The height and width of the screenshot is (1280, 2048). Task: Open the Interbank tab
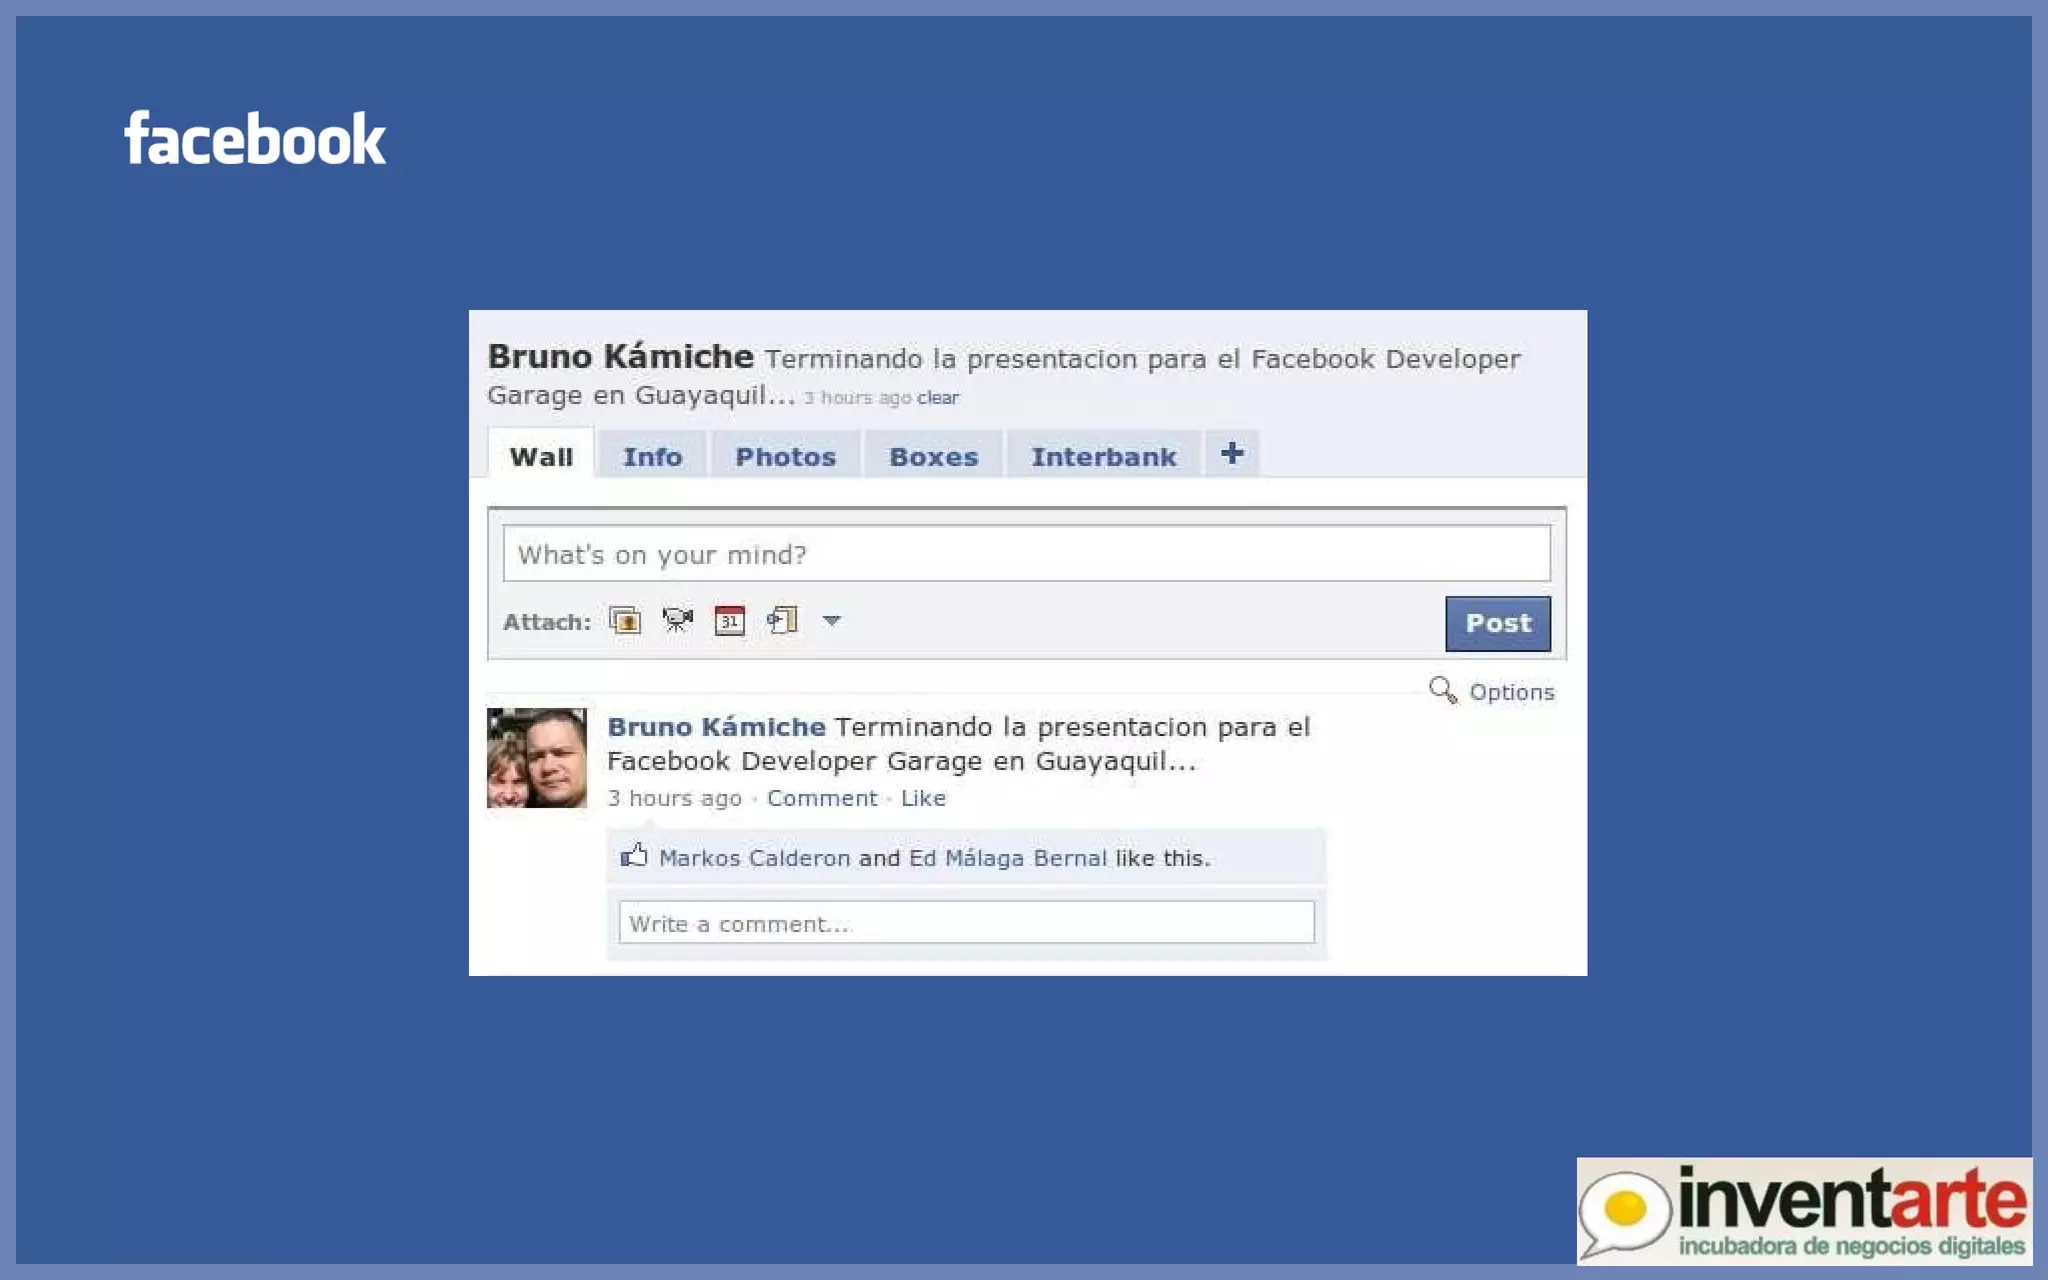1103,457
